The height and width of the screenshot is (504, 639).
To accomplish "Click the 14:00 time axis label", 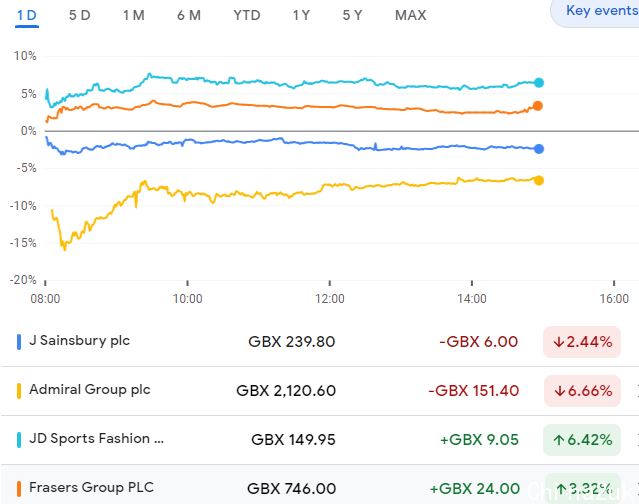I will 472,299.
